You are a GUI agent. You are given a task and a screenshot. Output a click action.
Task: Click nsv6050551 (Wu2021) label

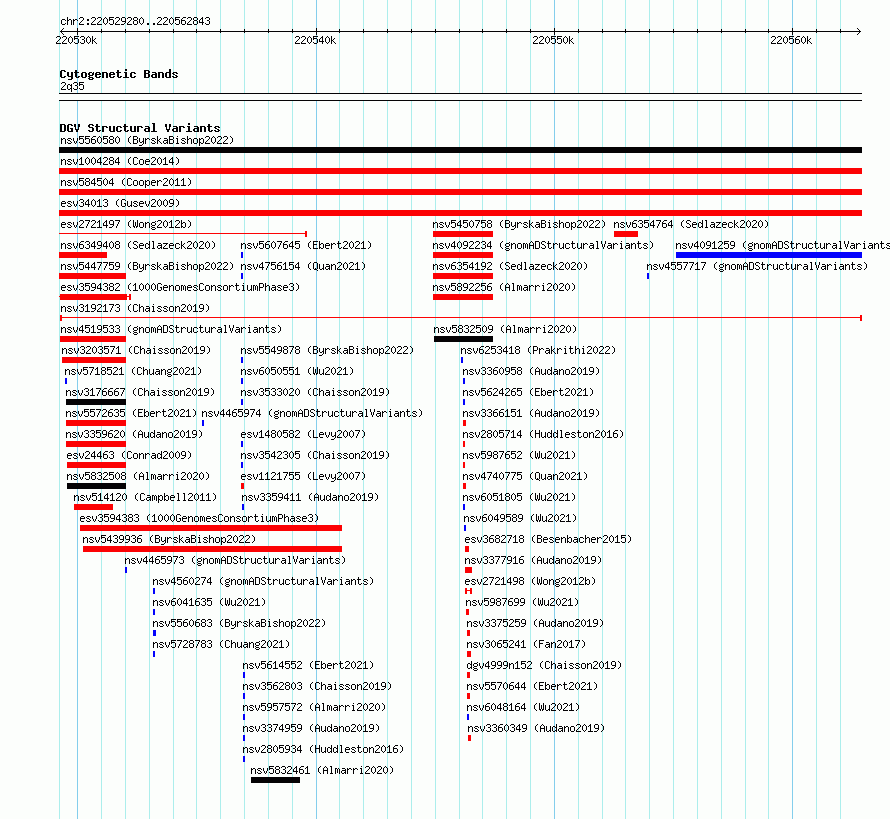pos(297,371)
